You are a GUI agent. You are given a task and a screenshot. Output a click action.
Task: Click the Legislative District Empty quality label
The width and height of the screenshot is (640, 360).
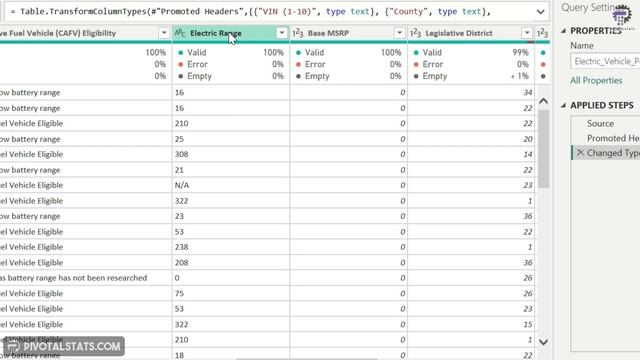[435, 76]
